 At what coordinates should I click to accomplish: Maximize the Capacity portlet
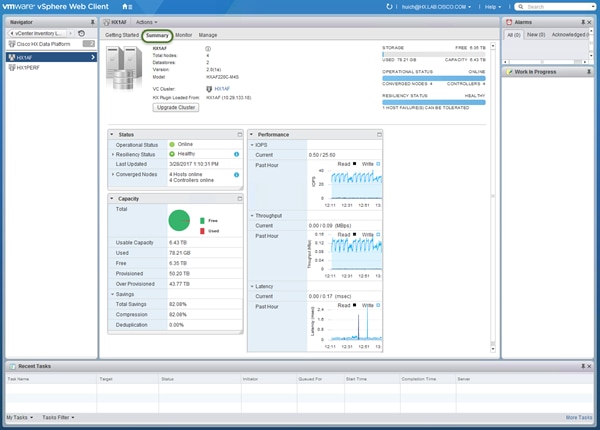click(x=240, y=199)
